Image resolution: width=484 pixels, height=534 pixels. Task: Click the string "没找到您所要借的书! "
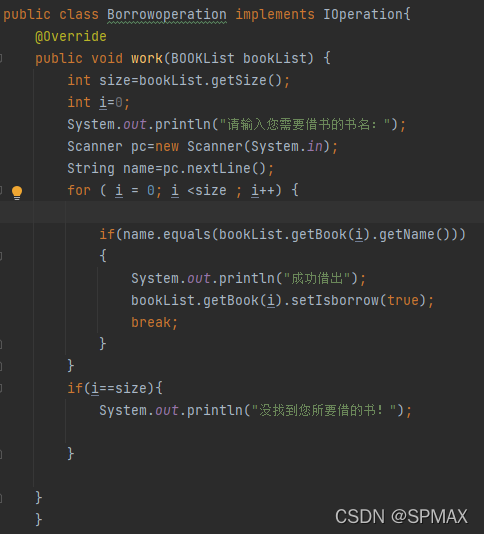coord(324,410)
